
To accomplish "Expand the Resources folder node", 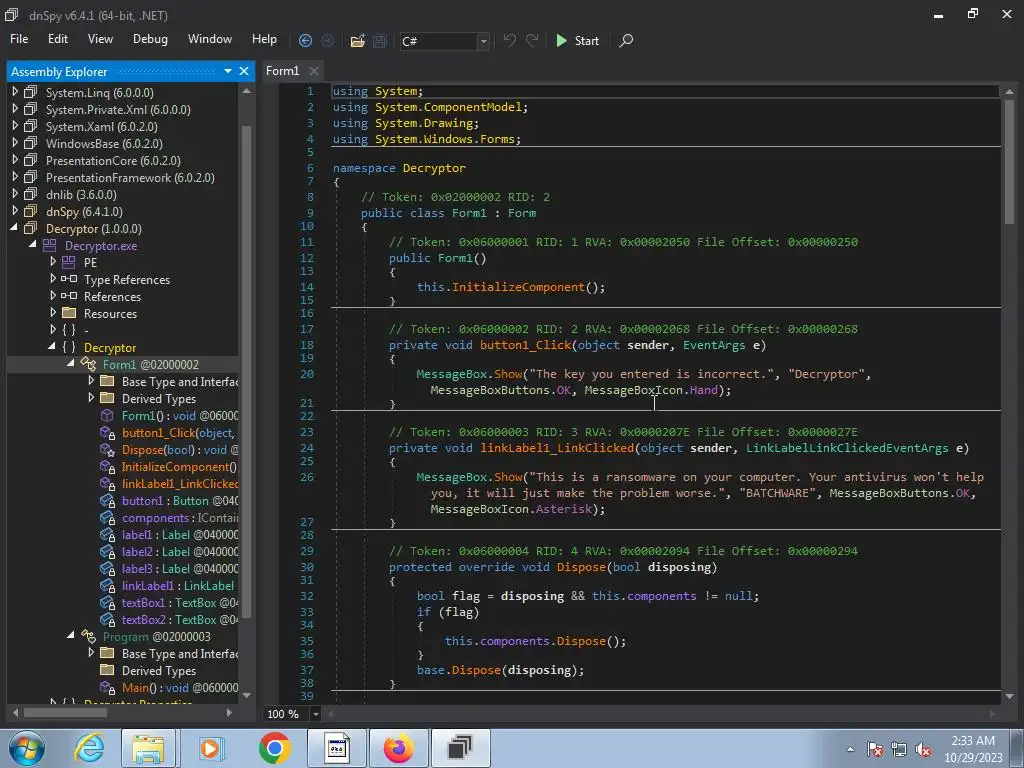I will point(53,313).
